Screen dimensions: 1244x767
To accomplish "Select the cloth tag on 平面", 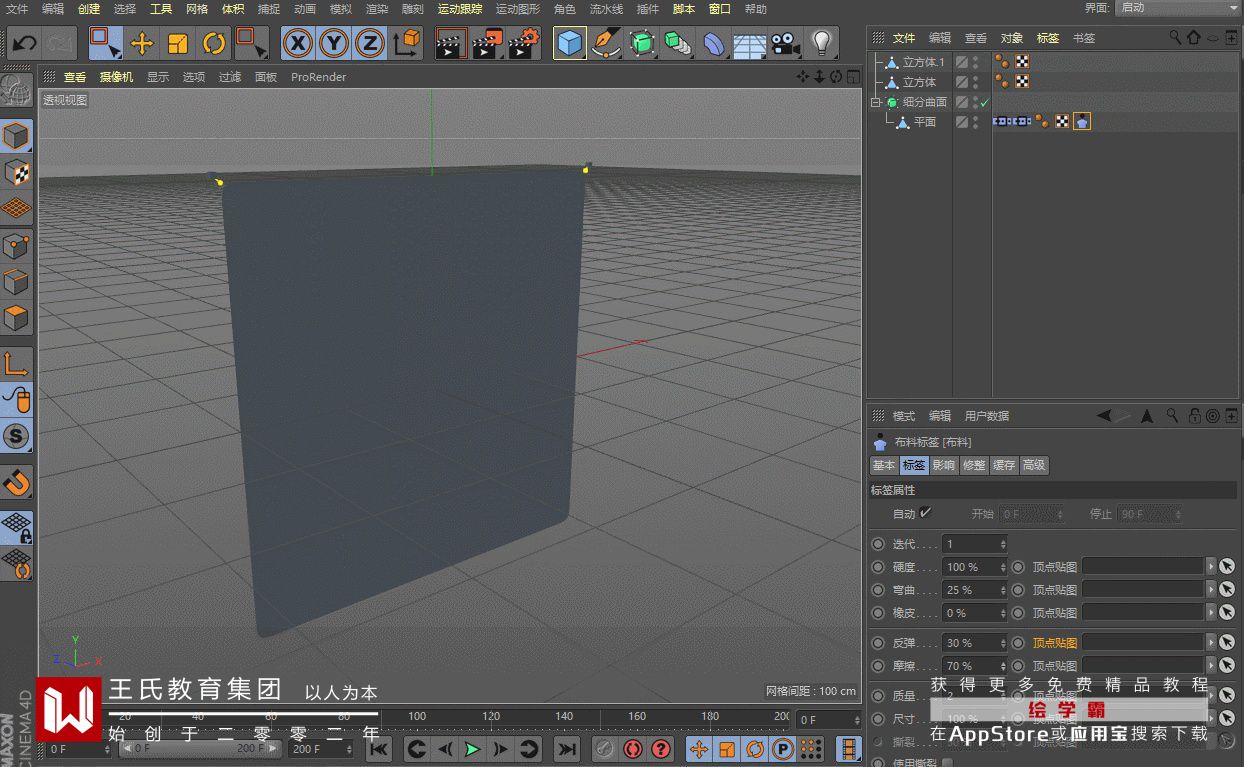I will [x=1082, y=122].
